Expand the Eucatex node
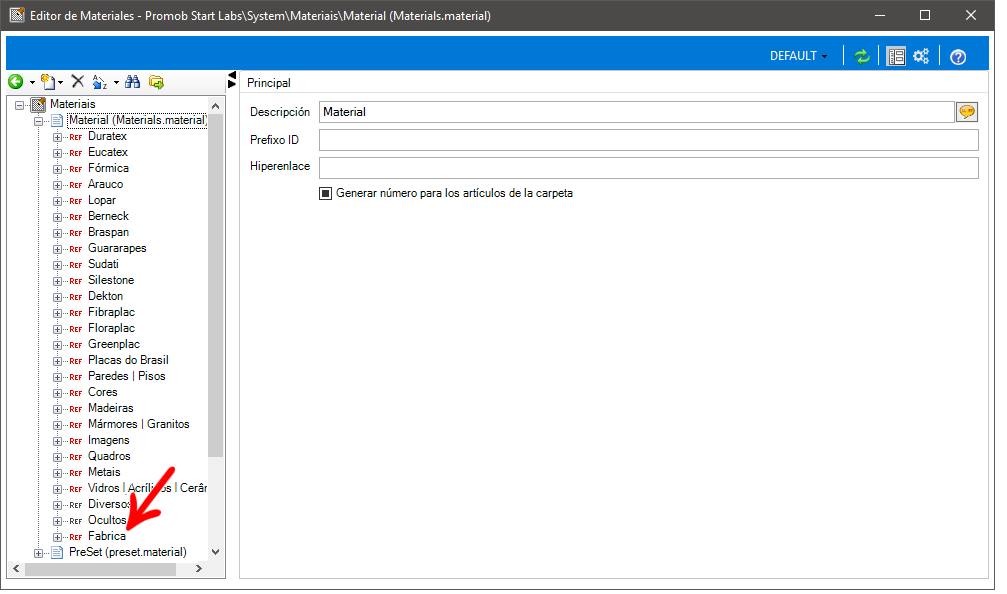Viewport: 1007px width, 594px height. point(57,153)
